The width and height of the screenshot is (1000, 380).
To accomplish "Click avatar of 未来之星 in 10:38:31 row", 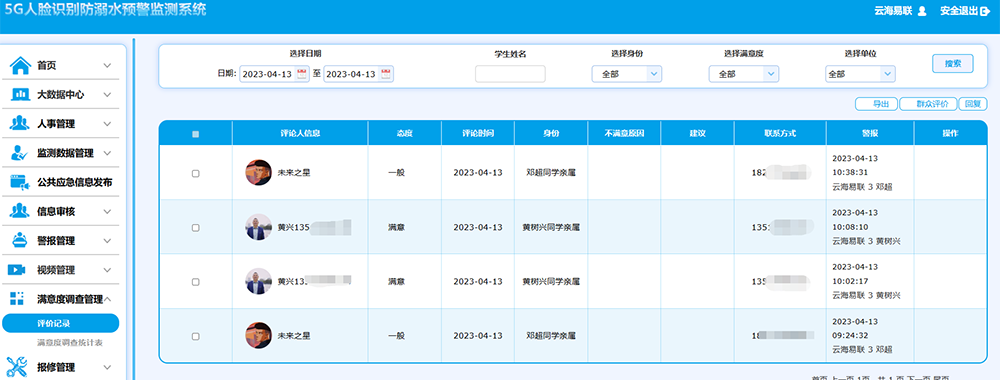I will coord(258,172).
